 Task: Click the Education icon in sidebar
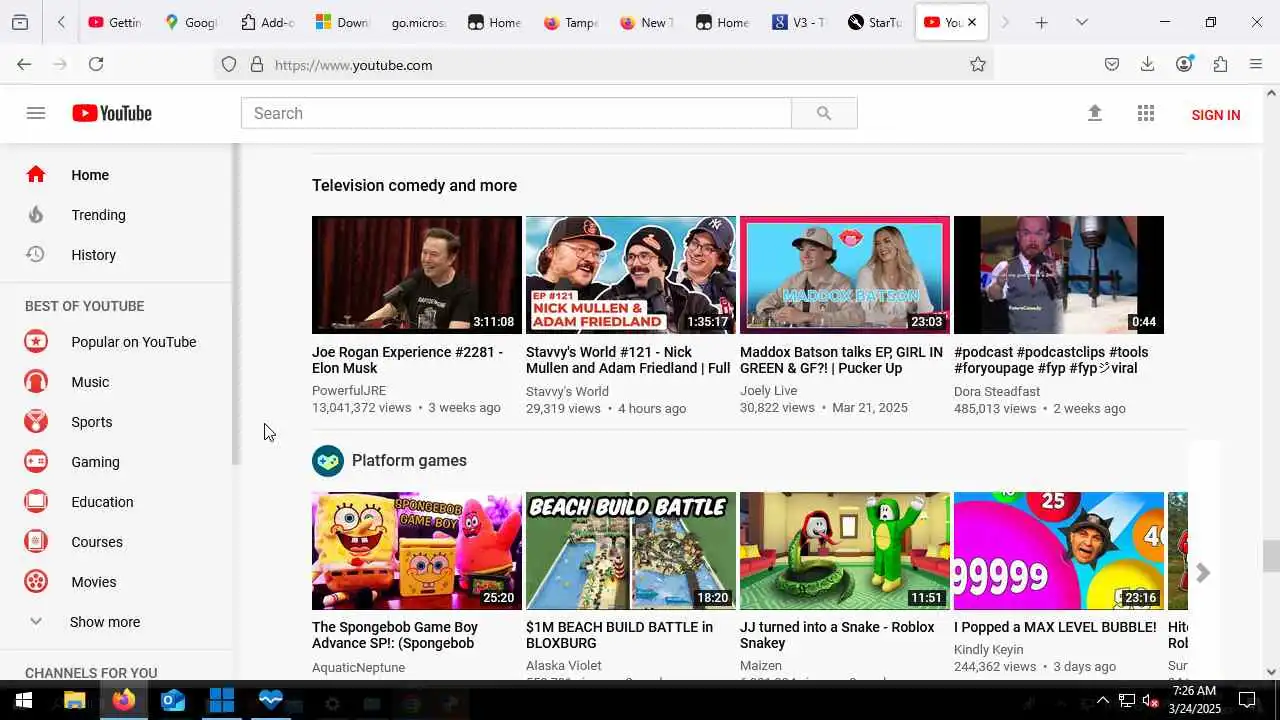pyautogui.click(x=36, y=502)
